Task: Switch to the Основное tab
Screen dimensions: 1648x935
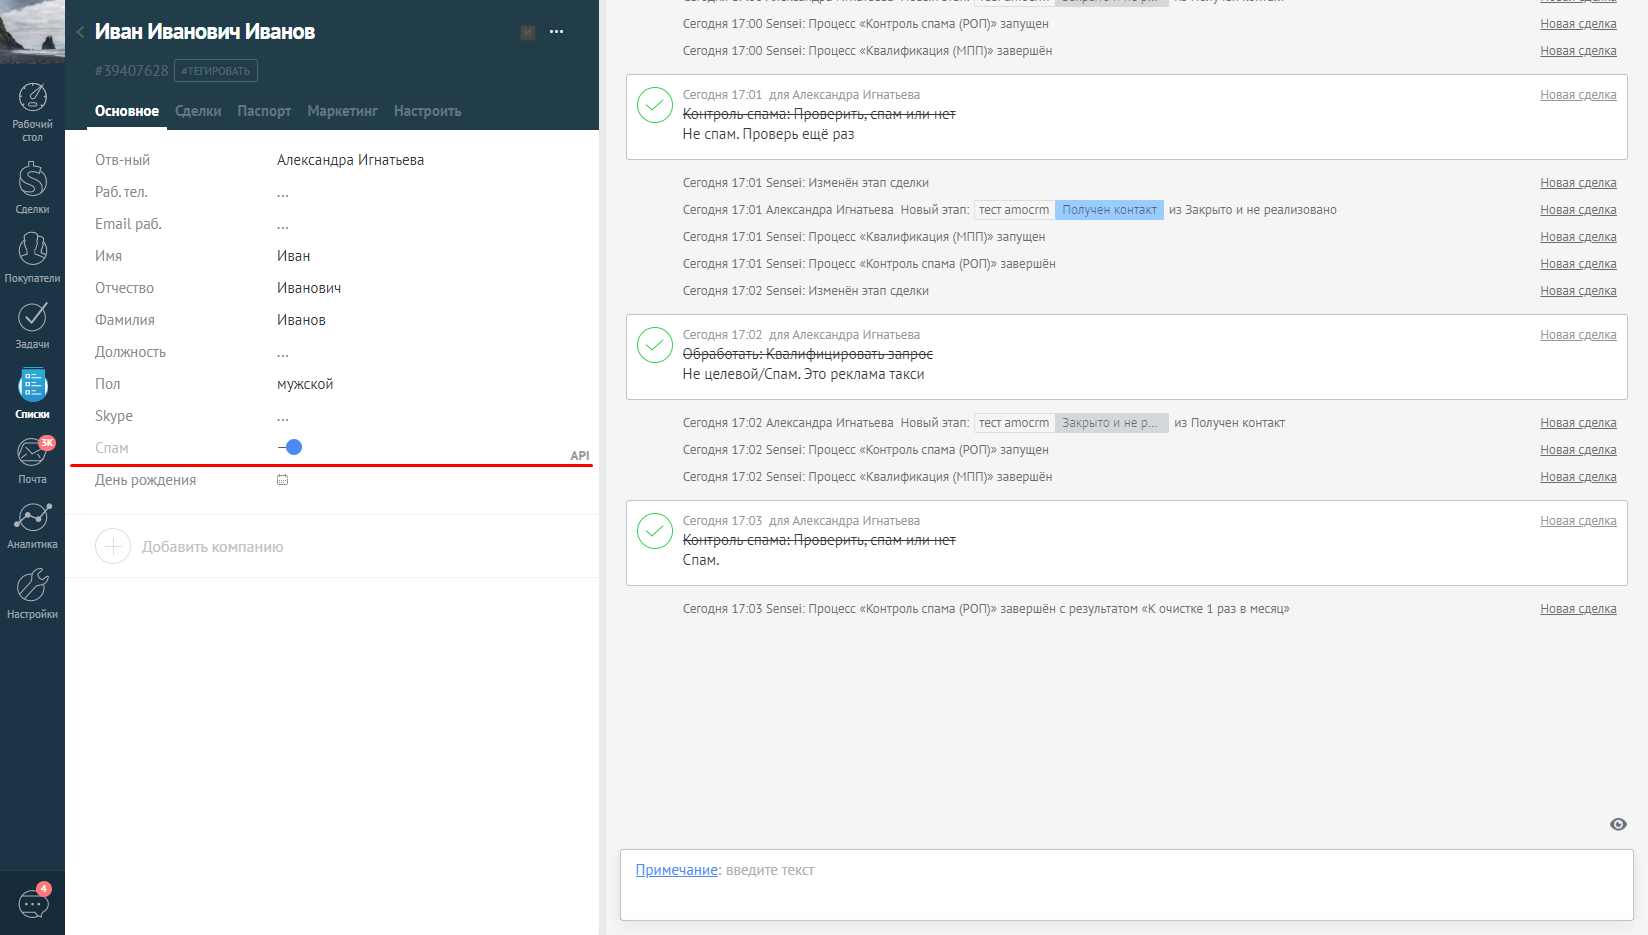Action: coord(127,111)
